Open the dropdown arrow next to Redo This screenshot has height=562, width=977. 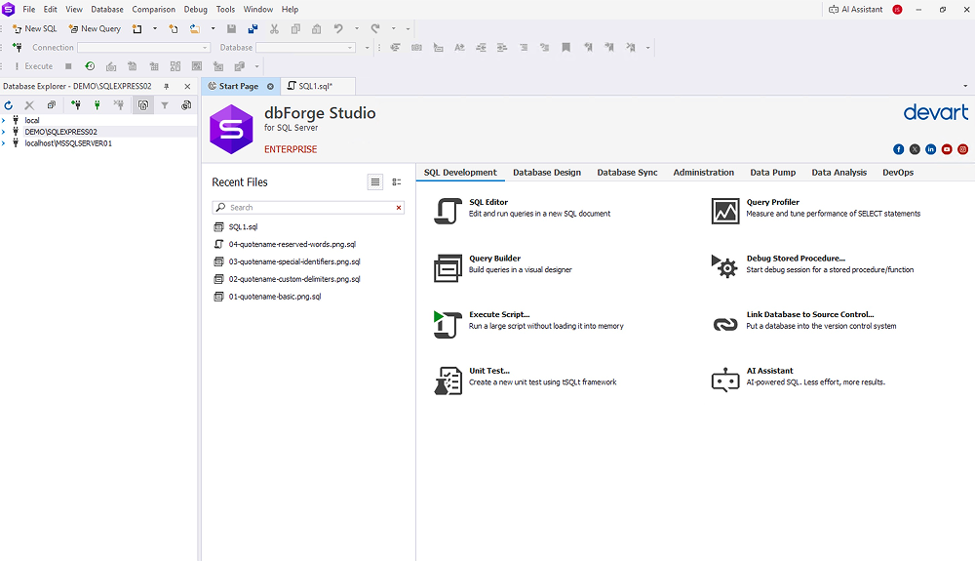point(393,29)
